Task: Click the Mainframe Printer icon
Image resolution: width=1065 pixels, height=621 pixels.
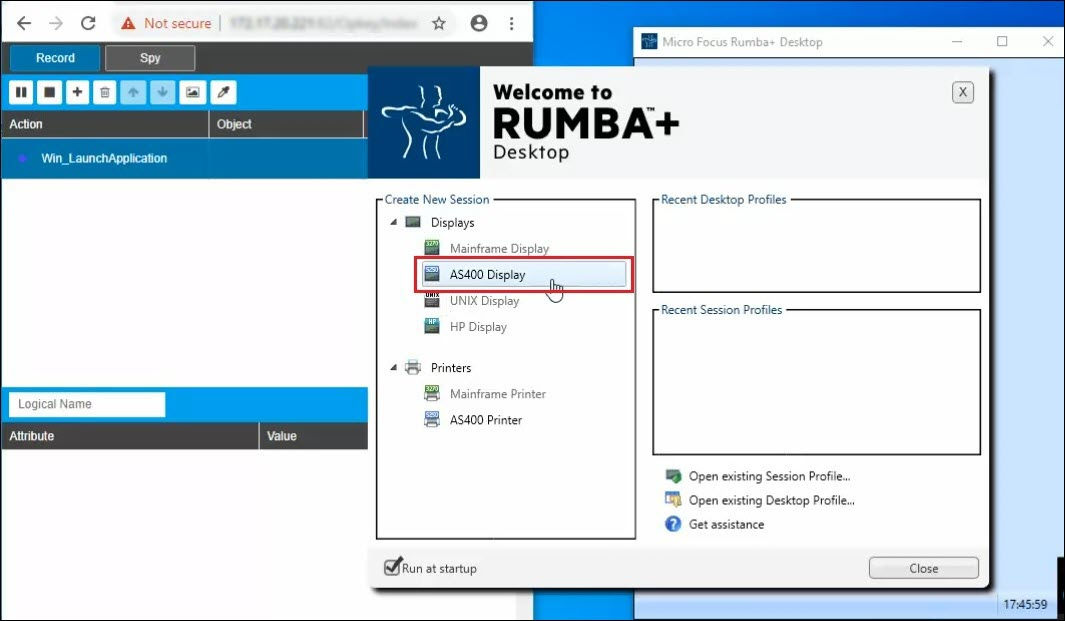Action: click(432, 393)
